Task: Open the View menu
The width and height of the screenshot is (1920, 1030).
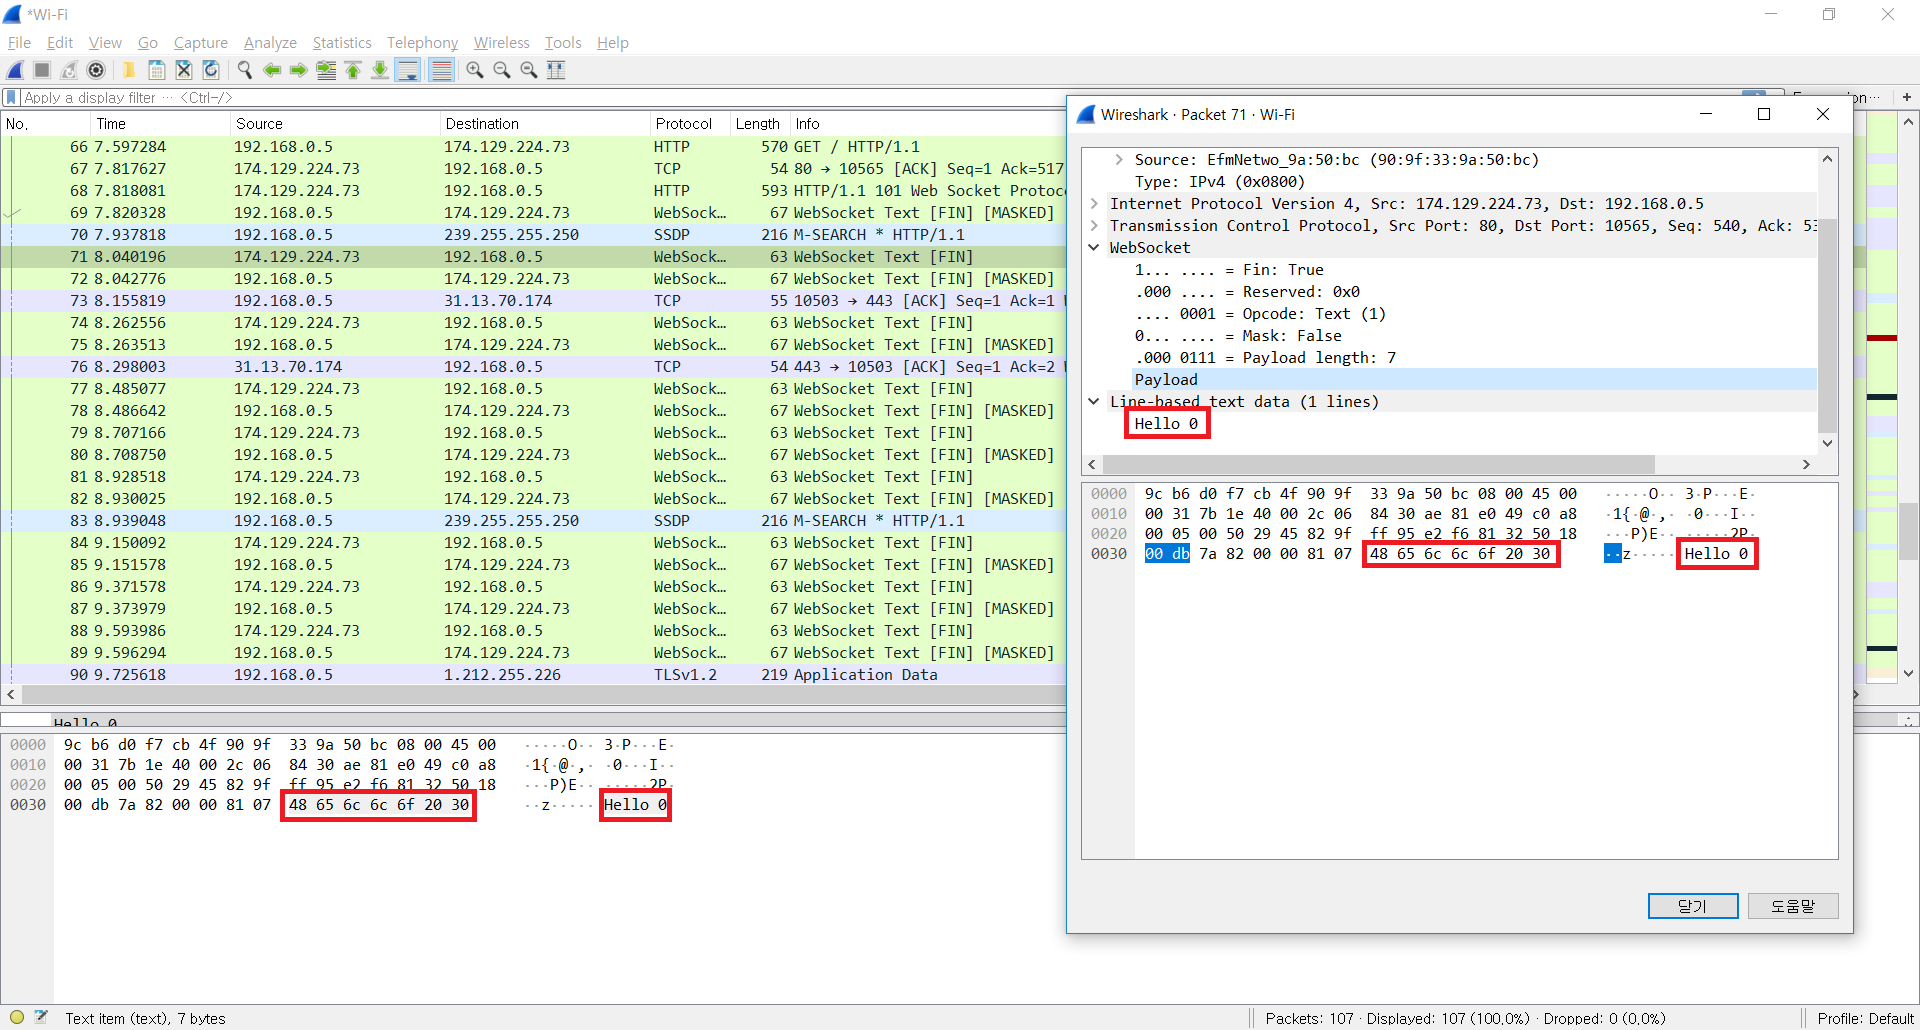Action: click(x=105, y=43)
